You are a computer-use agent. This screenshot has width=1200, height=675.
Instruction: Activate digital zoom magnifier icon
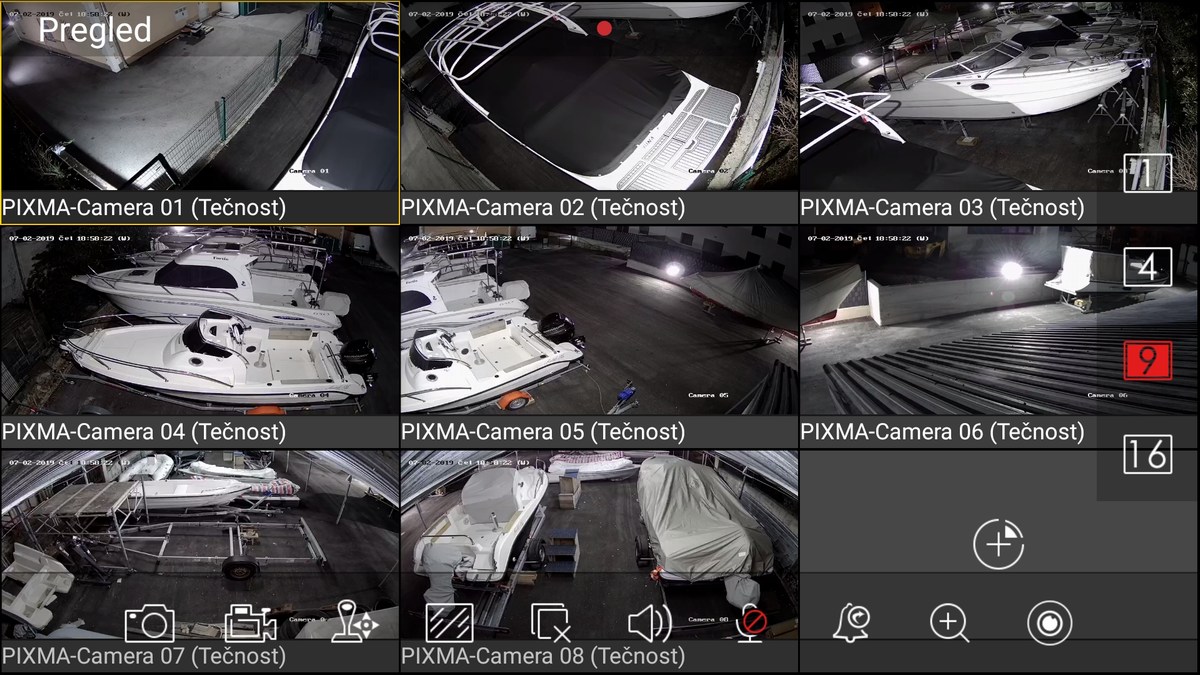coord(949,623)
